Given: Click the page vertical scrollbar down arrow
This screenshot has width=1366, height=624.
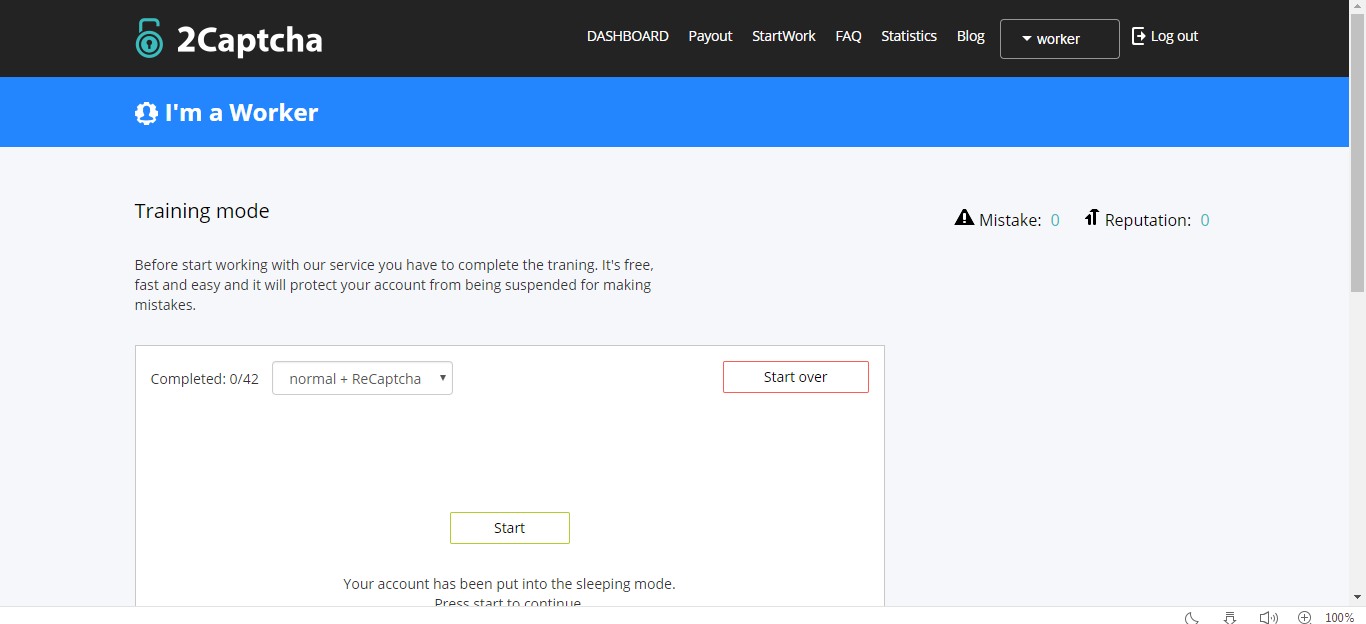Looking at the screenshot, I should [1357, 597].
